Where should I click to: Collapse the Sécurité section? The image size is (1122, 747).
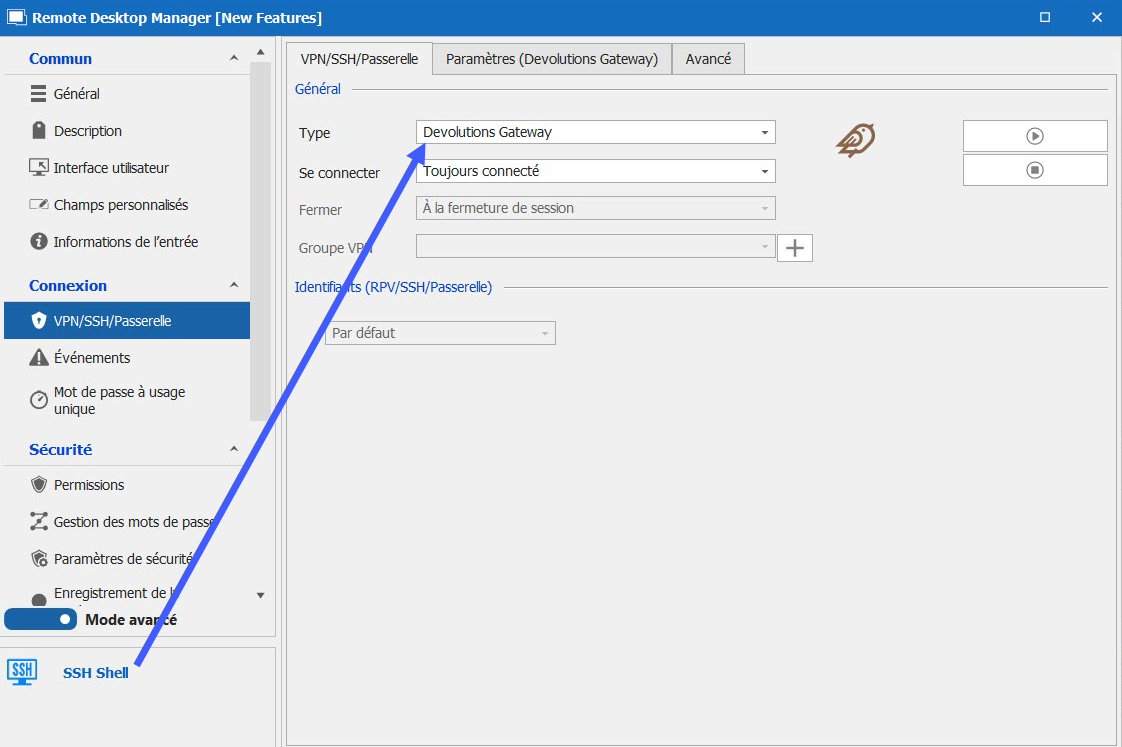click(x=234, y=450)
